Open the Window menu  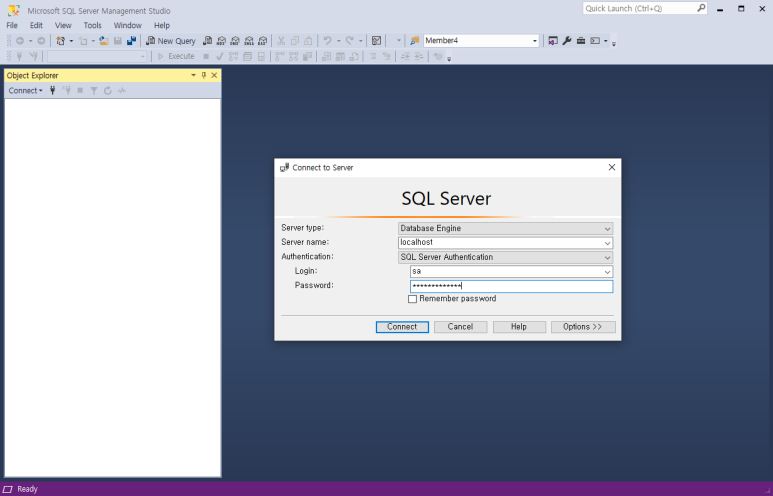[128, 25]
